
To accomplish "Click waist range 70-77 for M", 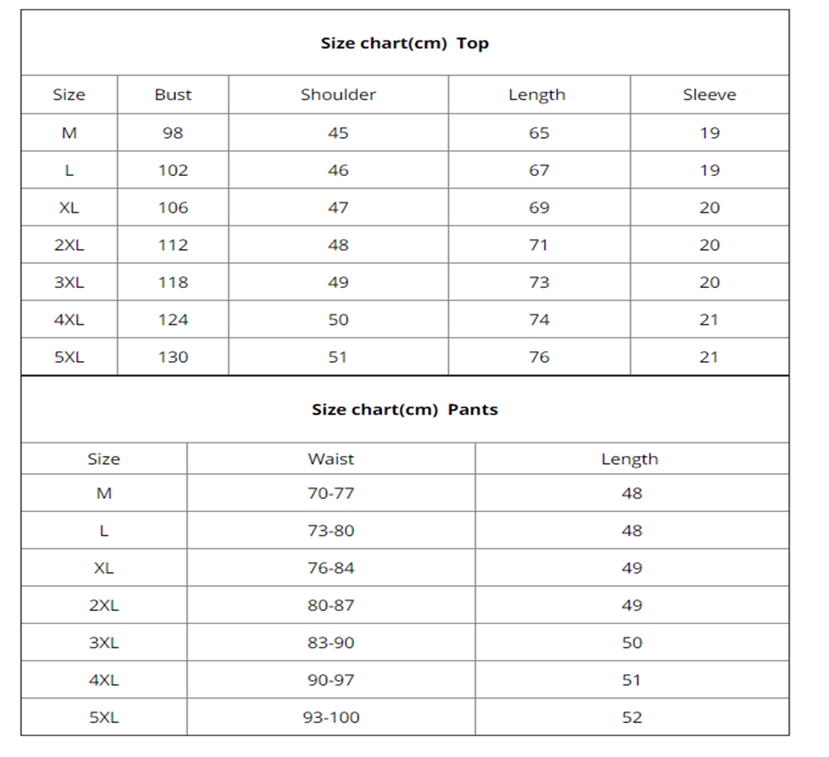I will pos(331,493).
